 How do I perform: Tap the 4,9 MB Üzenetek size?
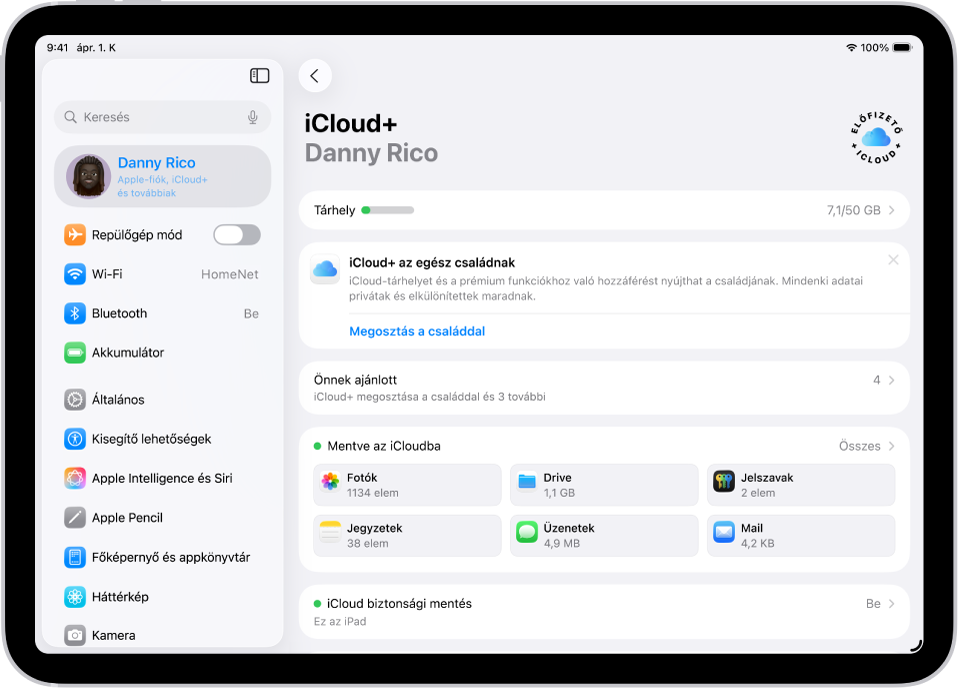click(561, 543)
